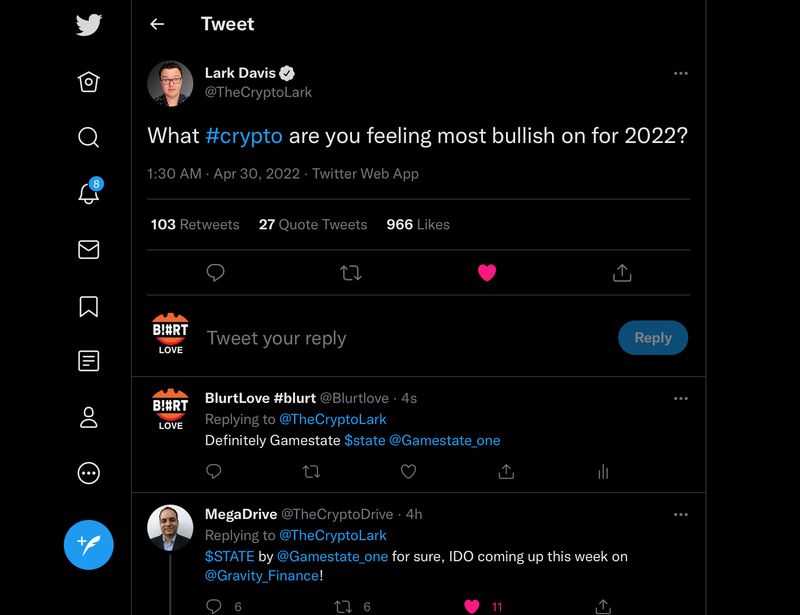The image size is (800, 615).
Task: Open the Profile icon in sidebar
Action: tap(89, 417)
